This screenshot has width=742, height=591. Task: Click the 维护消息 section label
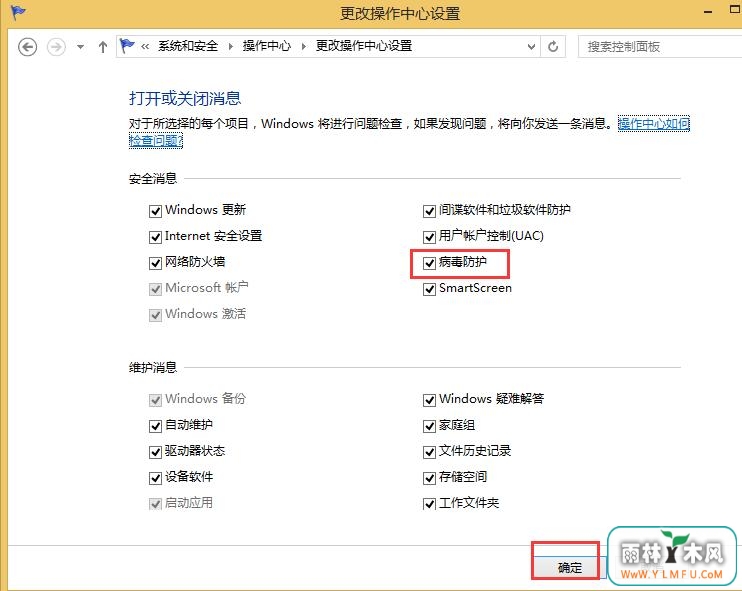tap(153, 368)
